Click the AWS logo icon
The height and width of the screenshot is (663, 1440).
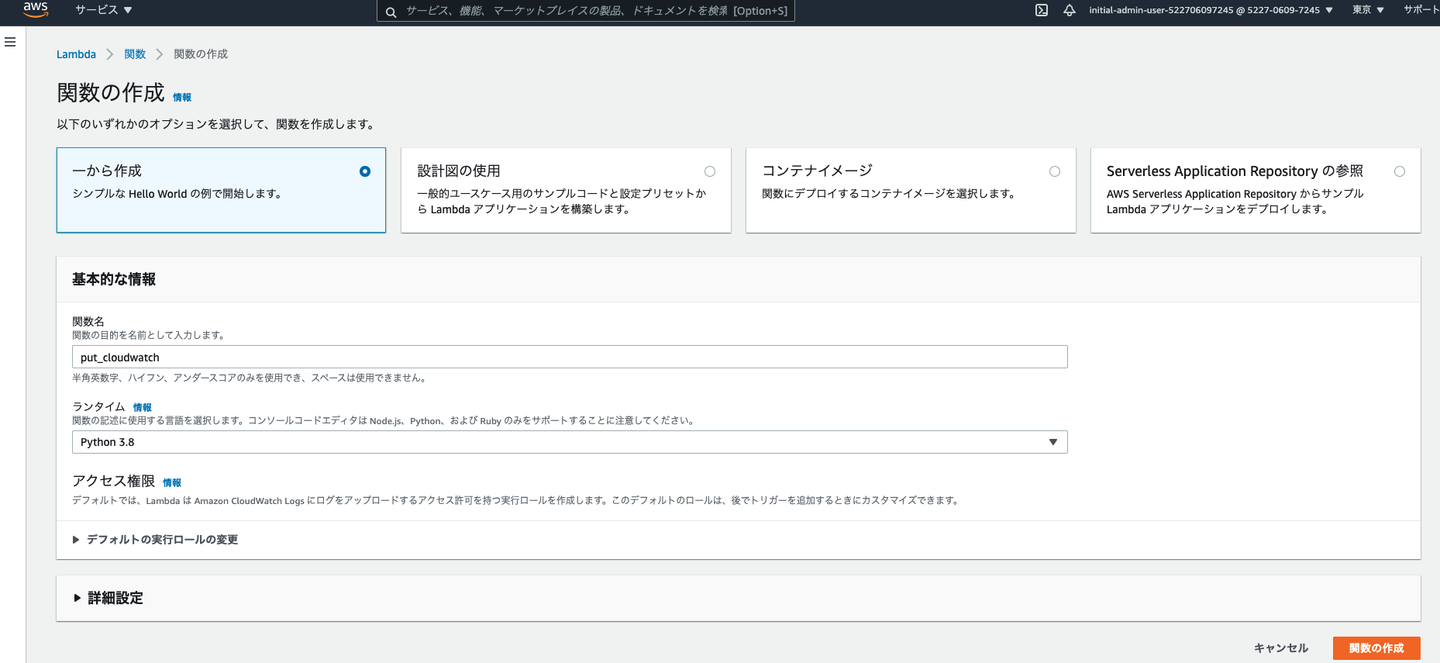35,10
